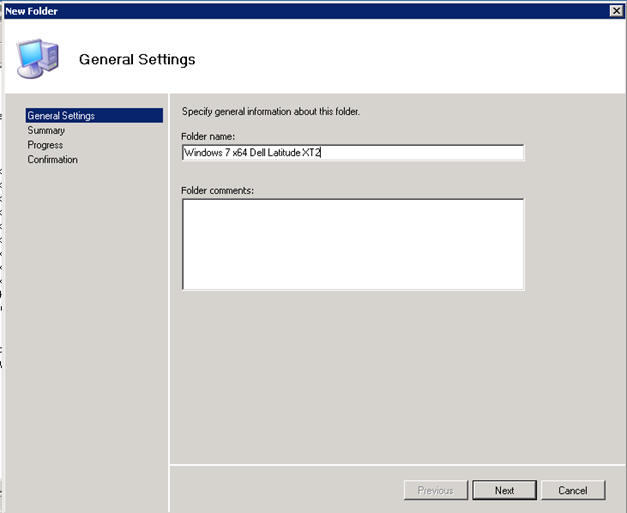Image resolution: width=627 pixels, height=513 pixels.
Task: Click the disabled Previous button
Action: click(435, 490)
